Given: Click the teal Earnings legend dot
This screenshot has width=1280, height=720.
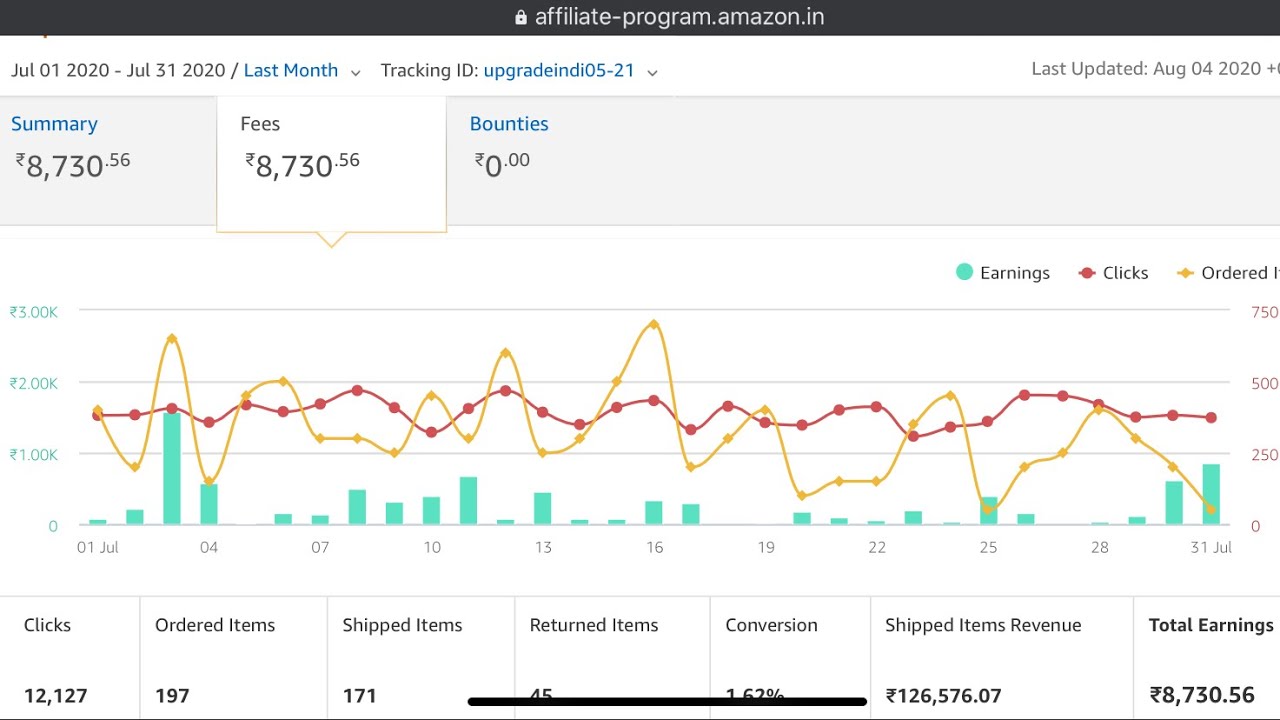Looking at the screenshot, I should click(x=964, y=272).
